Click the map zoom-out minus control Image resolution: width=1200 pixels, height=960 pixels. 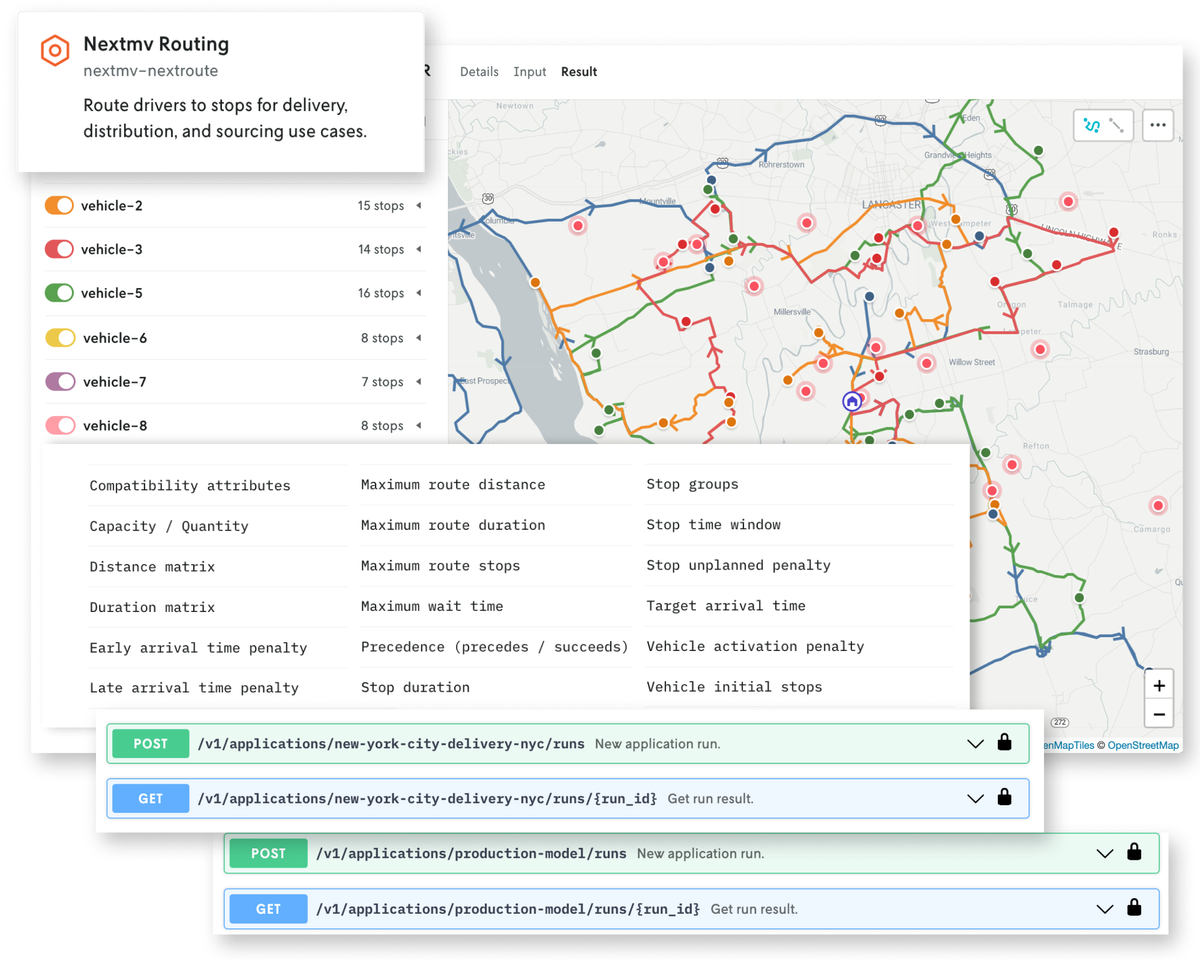(x=1158, y=714)
